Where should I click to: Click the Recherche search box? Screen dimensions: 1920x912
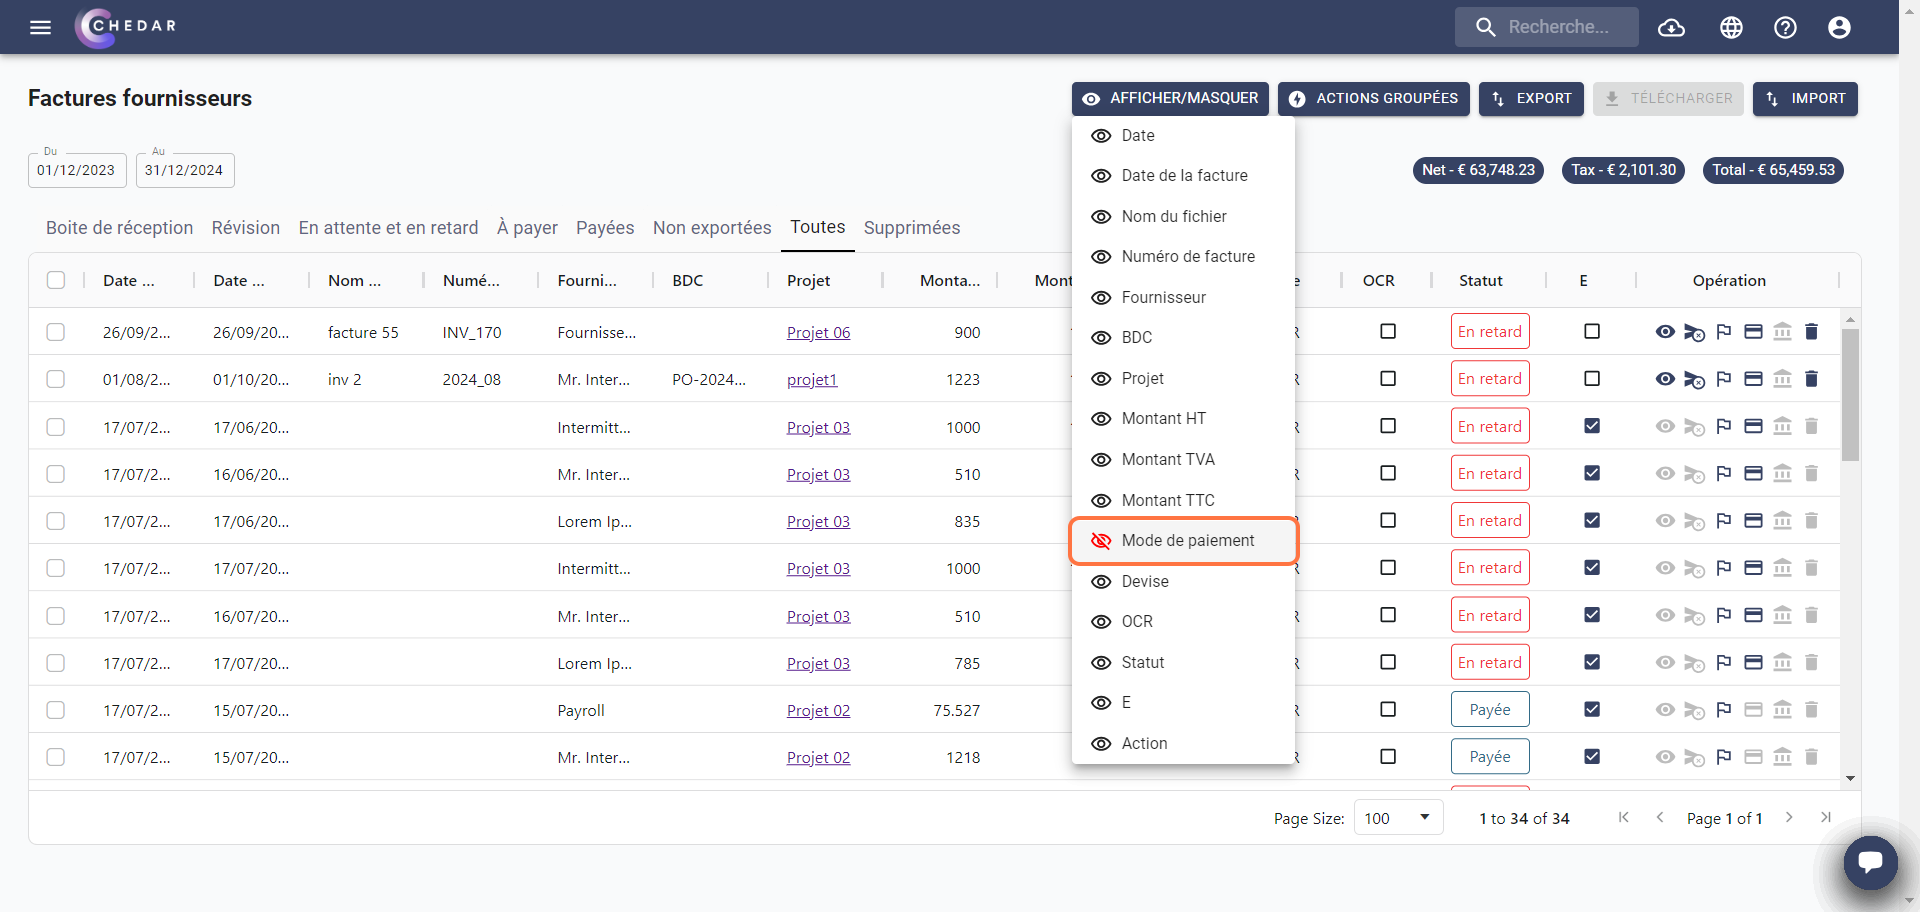1547,27
